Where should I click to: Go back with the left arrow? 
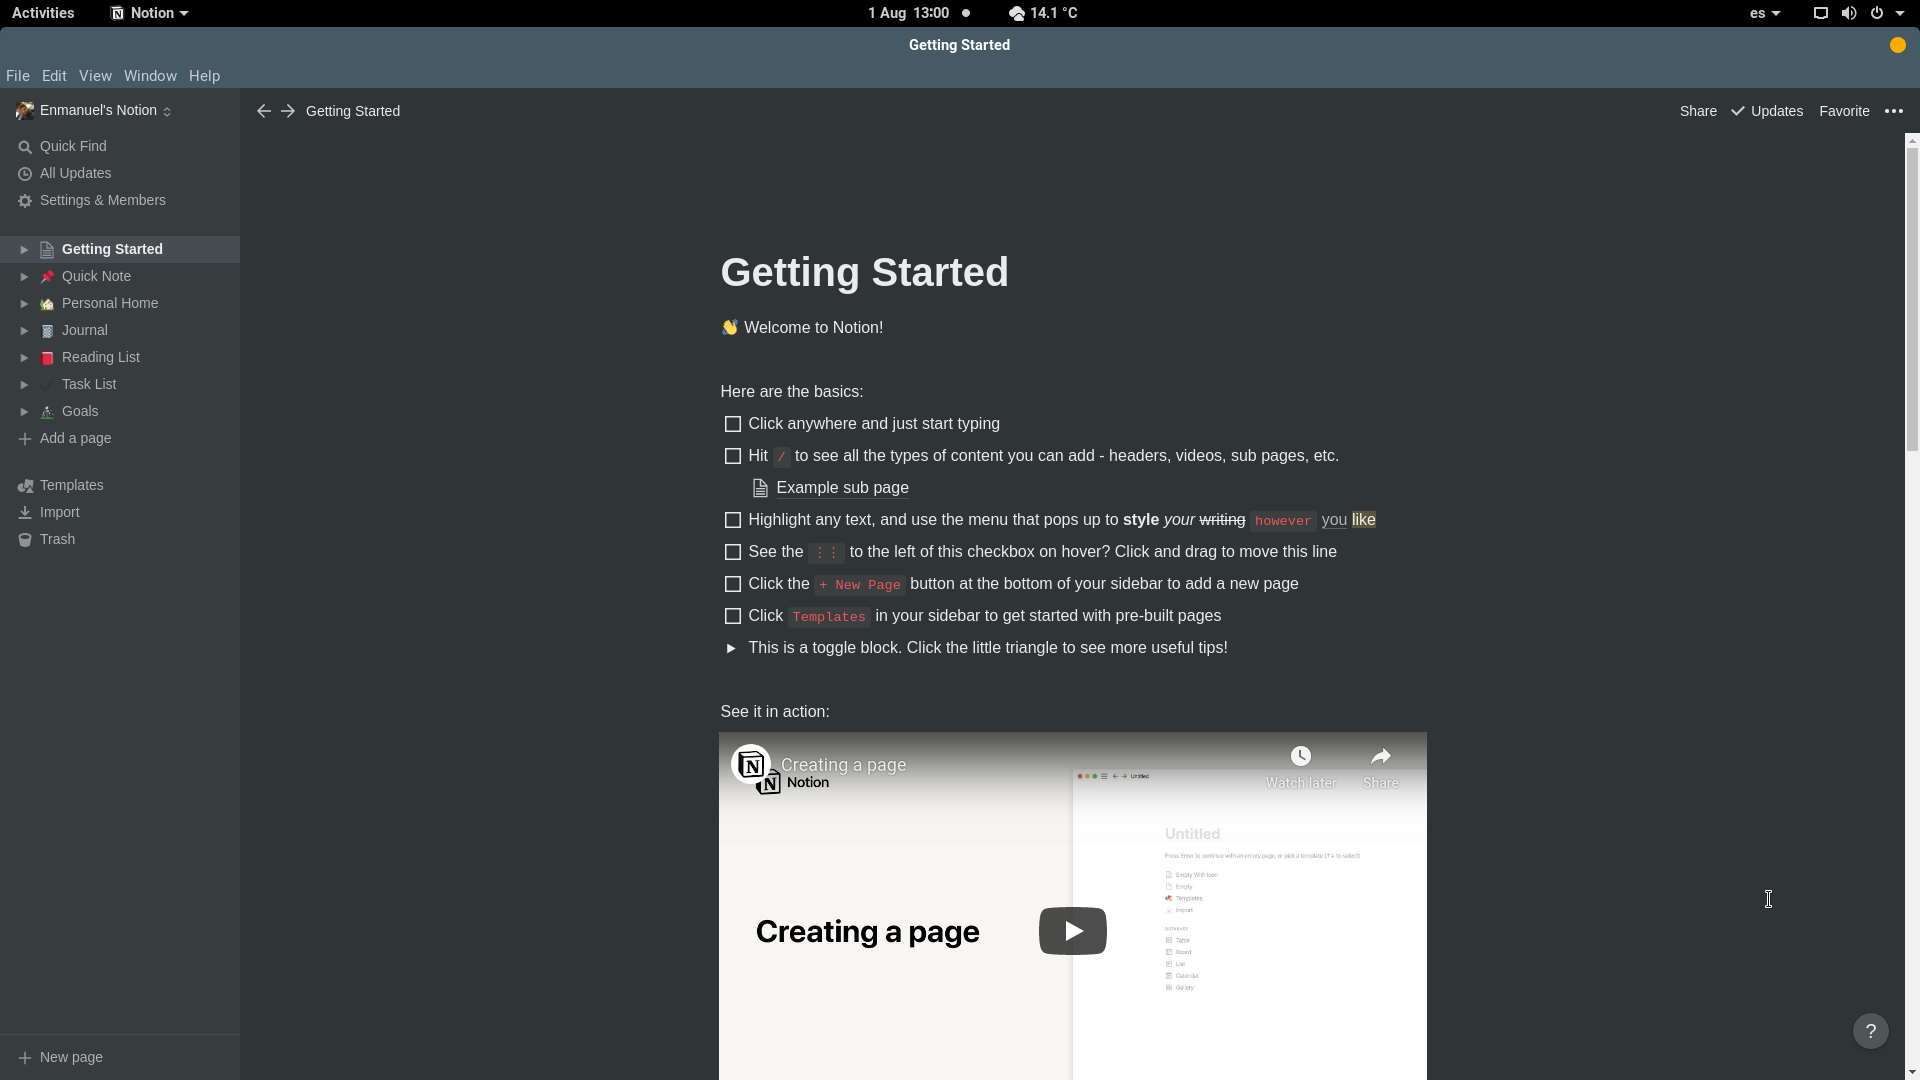[x=263, y=111]
